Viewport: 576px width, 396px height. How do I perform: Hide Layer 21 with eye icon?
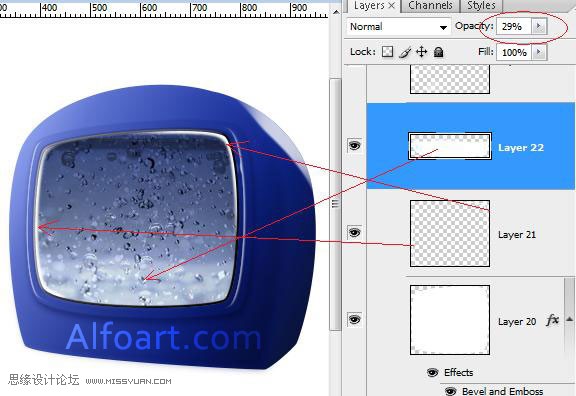[x=354, y=233]
